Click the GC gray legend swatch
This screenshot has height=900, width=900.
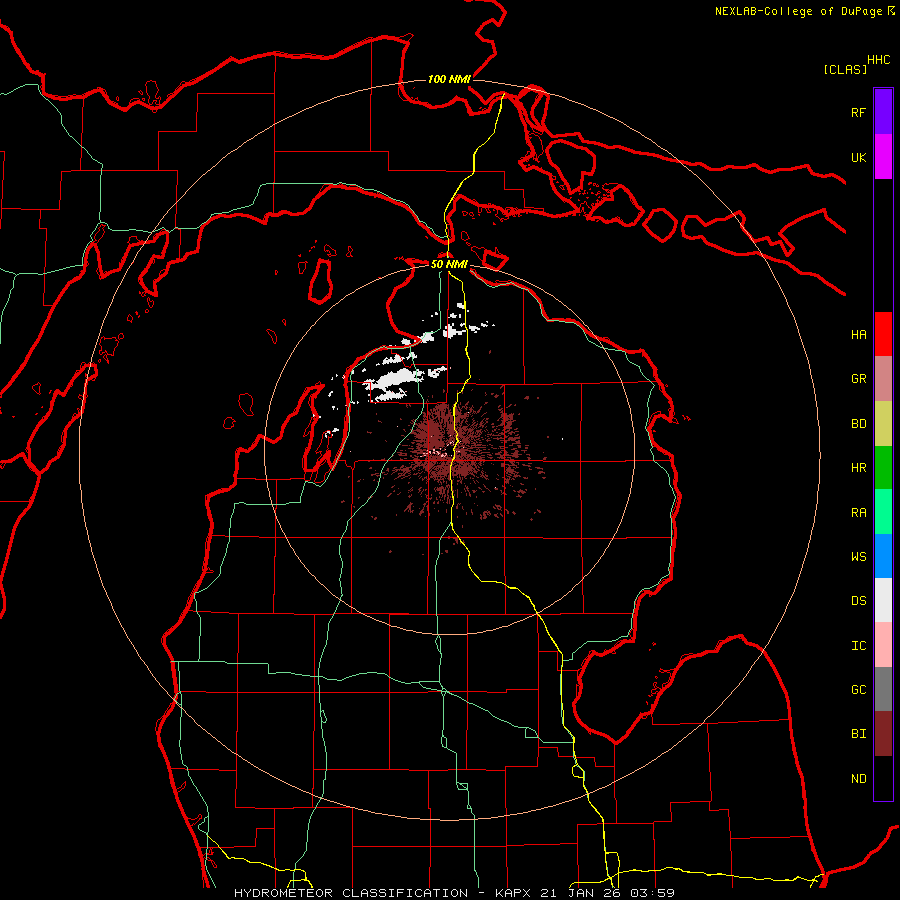883,689
